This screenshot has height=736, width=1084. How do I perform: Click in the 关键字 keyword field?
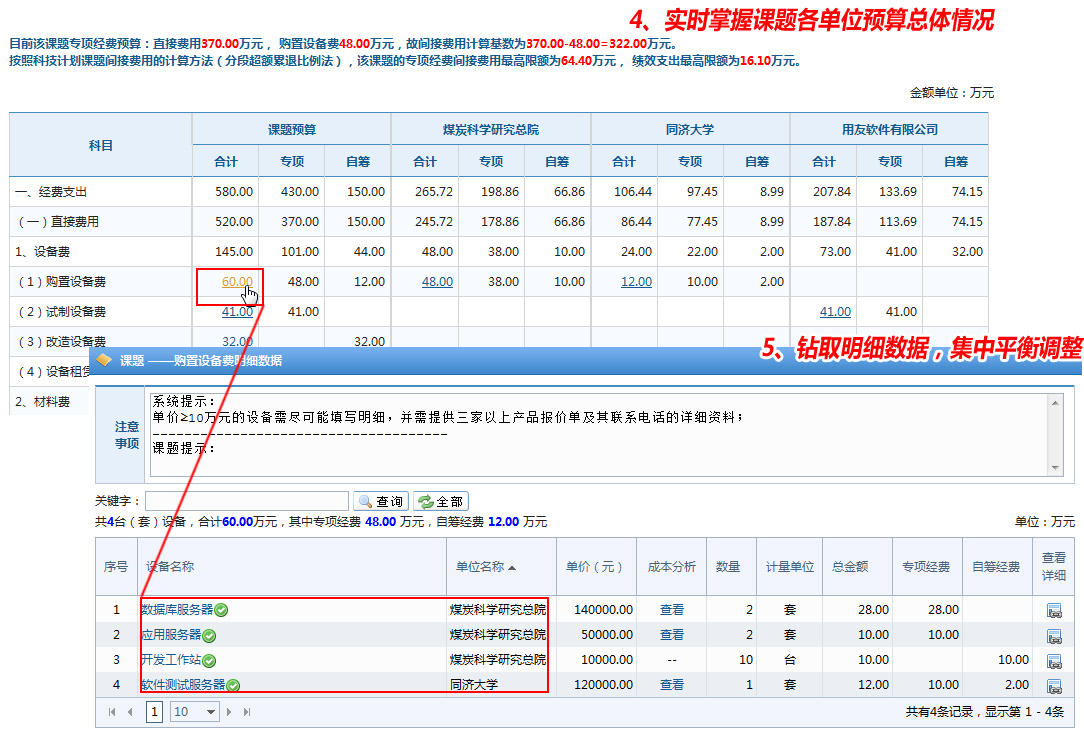click(x=247, y=501)
